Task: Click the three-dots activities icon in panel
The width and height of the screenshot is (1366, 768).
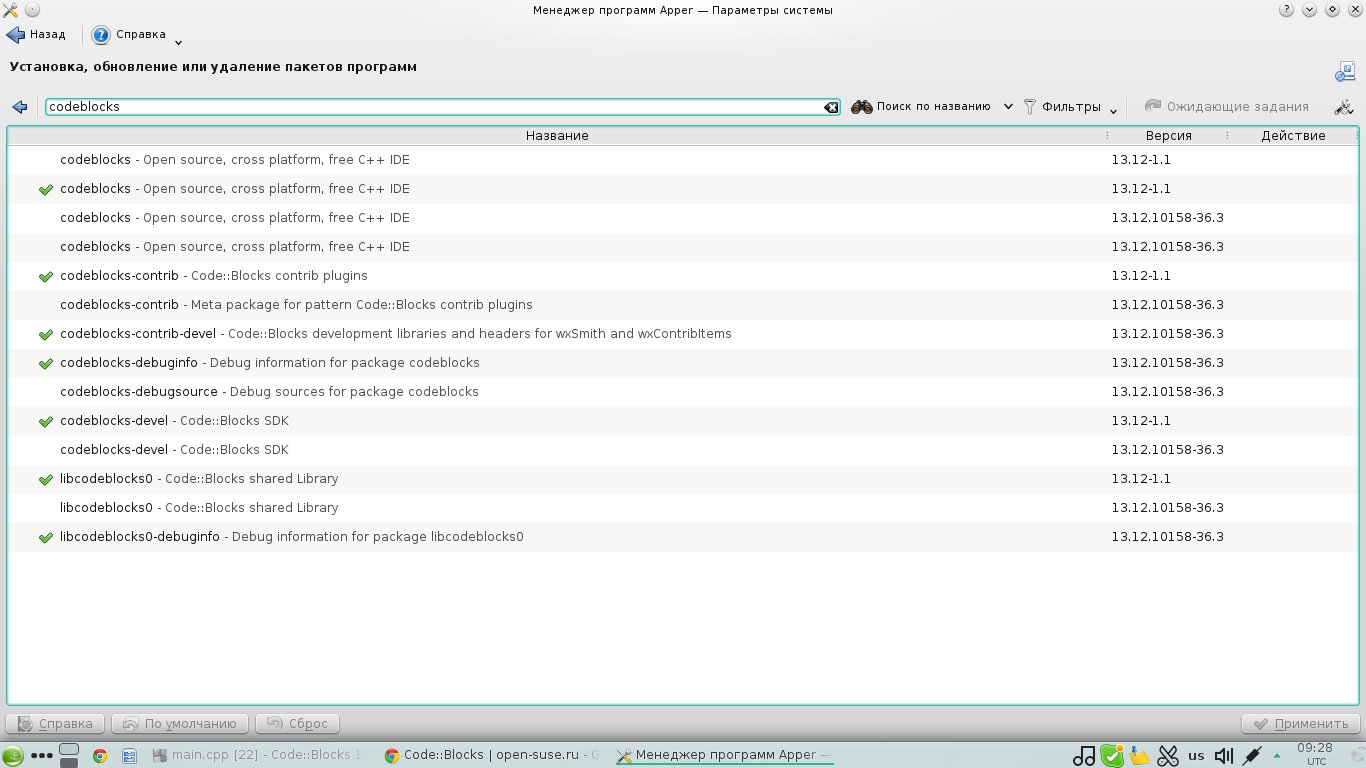Action: click(42, 756)
